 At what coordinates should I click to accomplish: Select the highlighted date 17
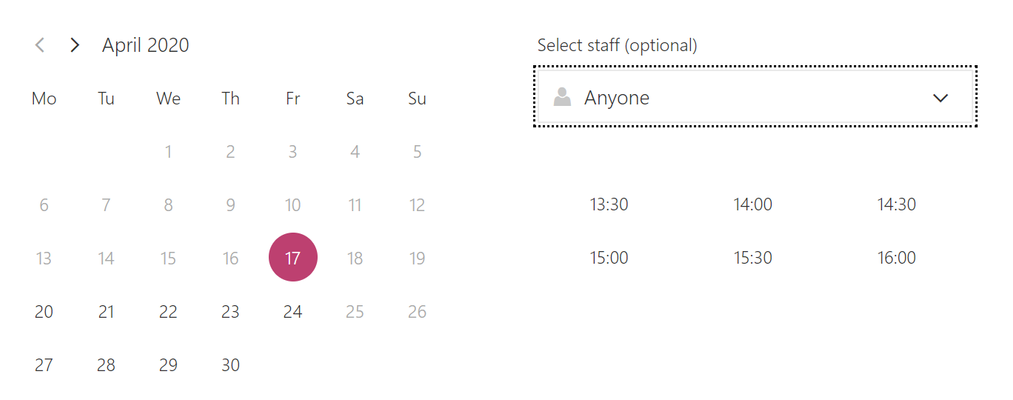tap(293, 258)
